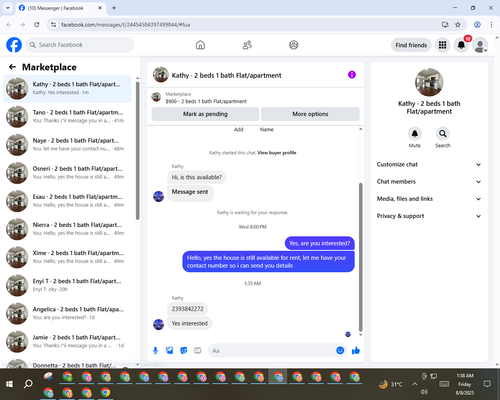This screenshot has height=400, width=500.
Task: Reload the page
Action: [x=37, y=25]
